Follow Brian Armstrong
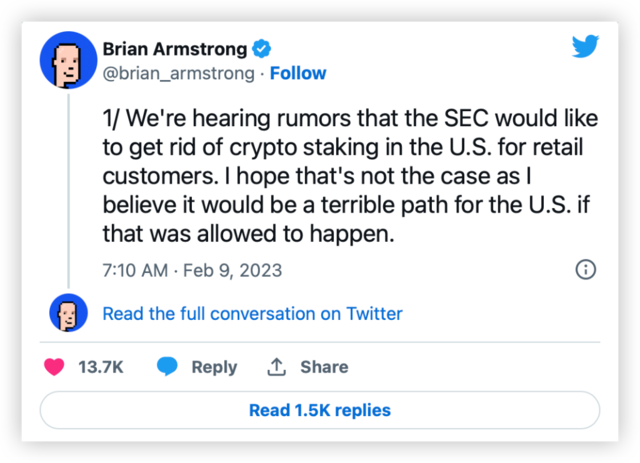 point(298,73)
